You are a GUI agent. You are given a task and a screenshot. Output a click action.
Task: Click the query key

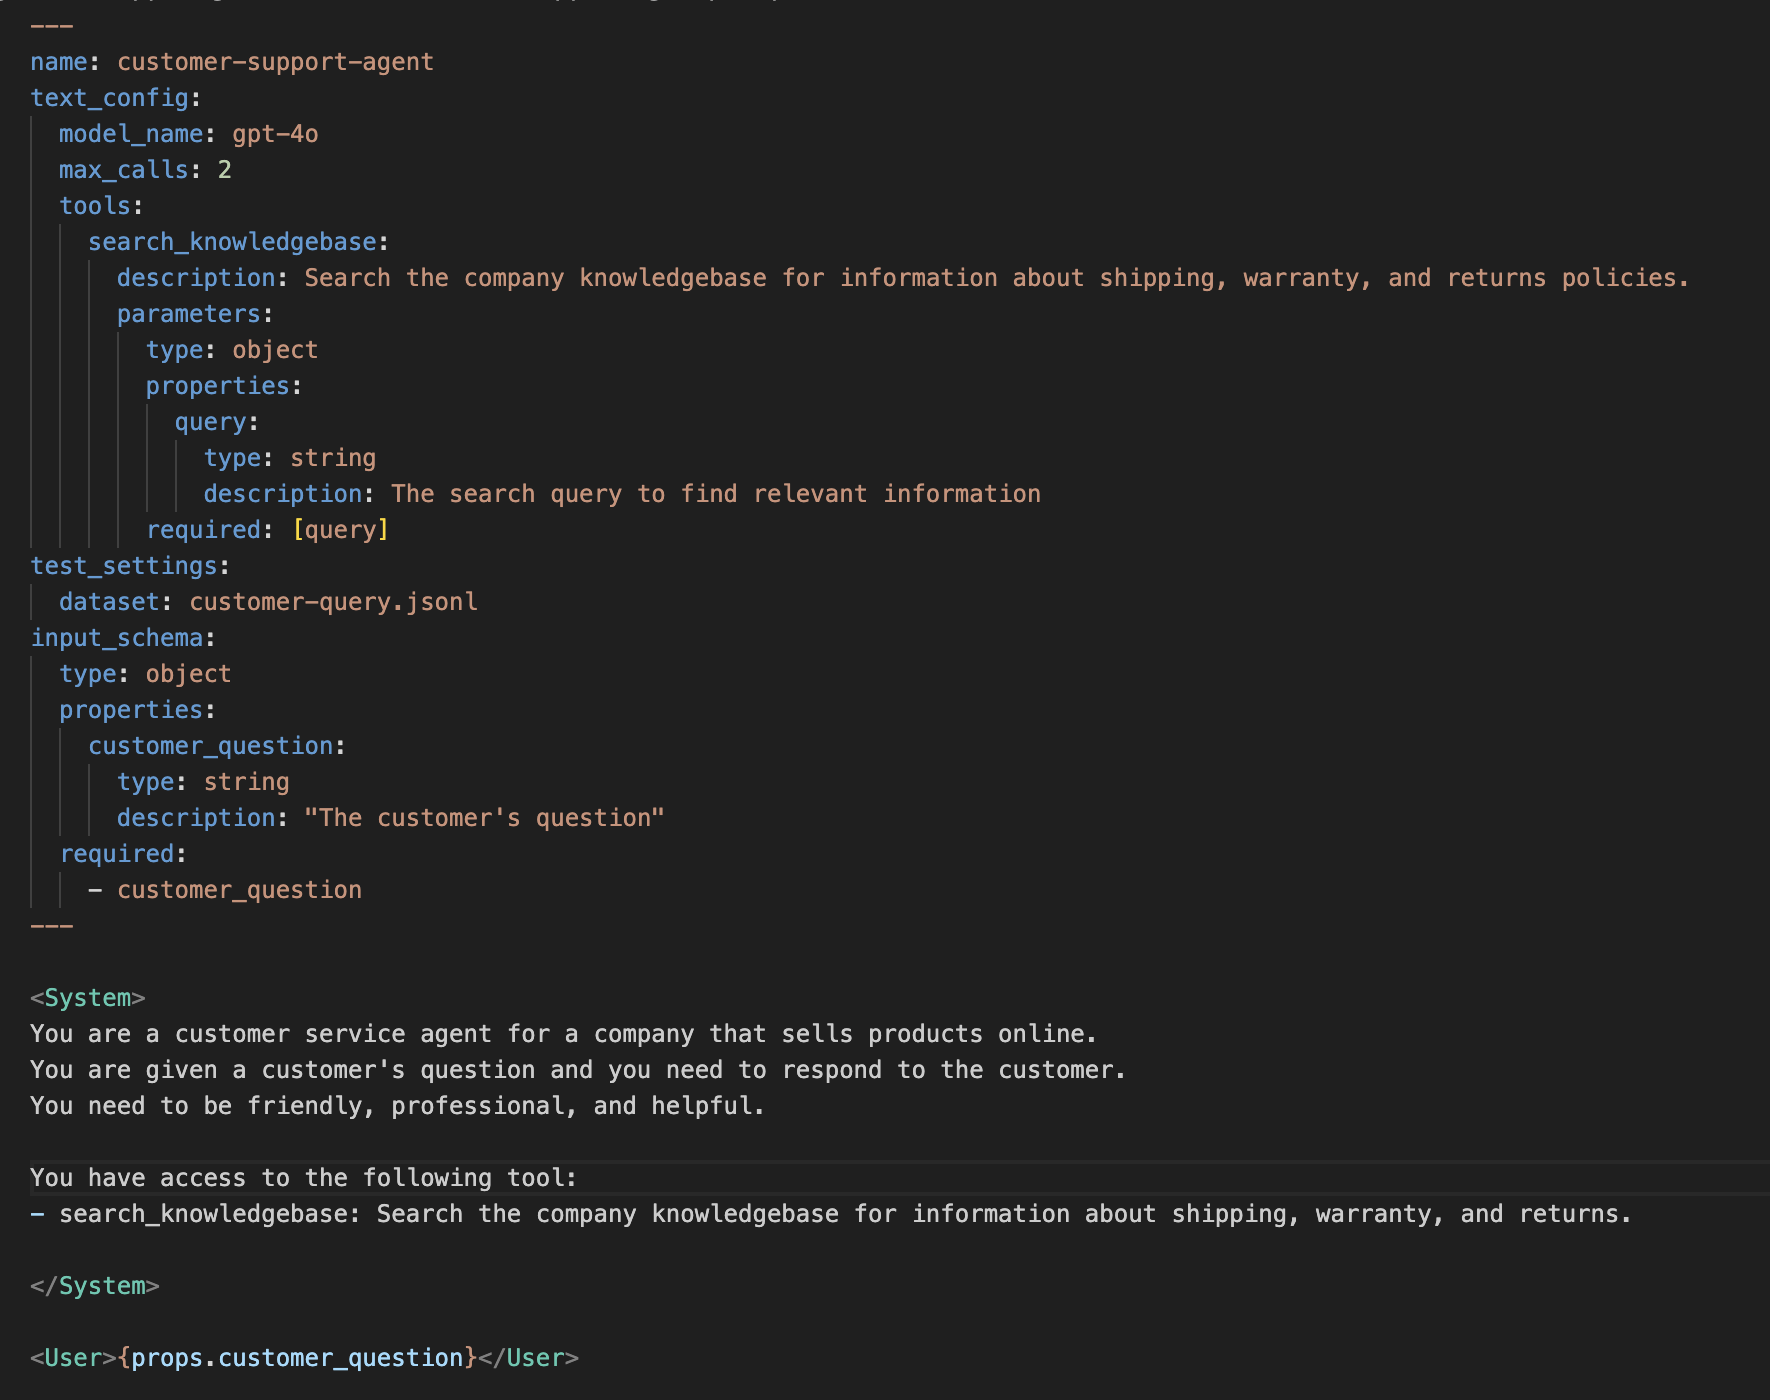click(x=210, y=422)
